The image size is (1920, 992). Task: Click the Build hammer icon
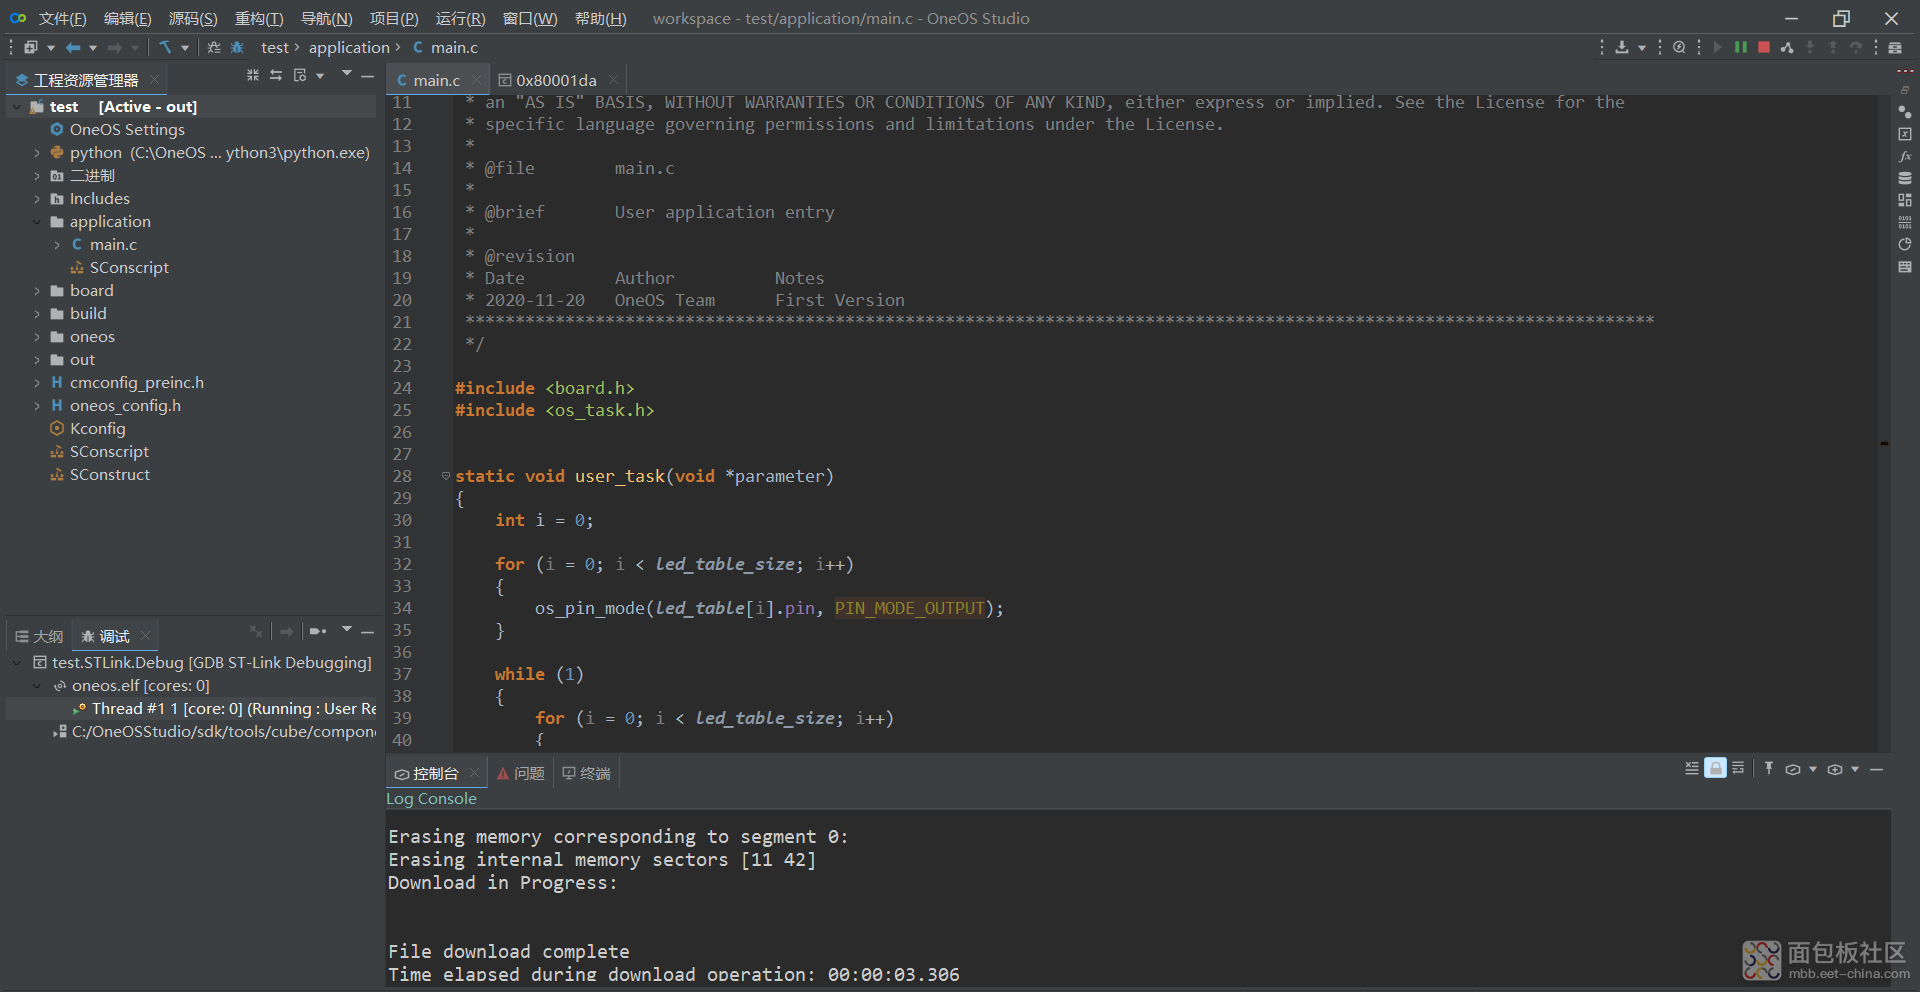click(165, 47)
